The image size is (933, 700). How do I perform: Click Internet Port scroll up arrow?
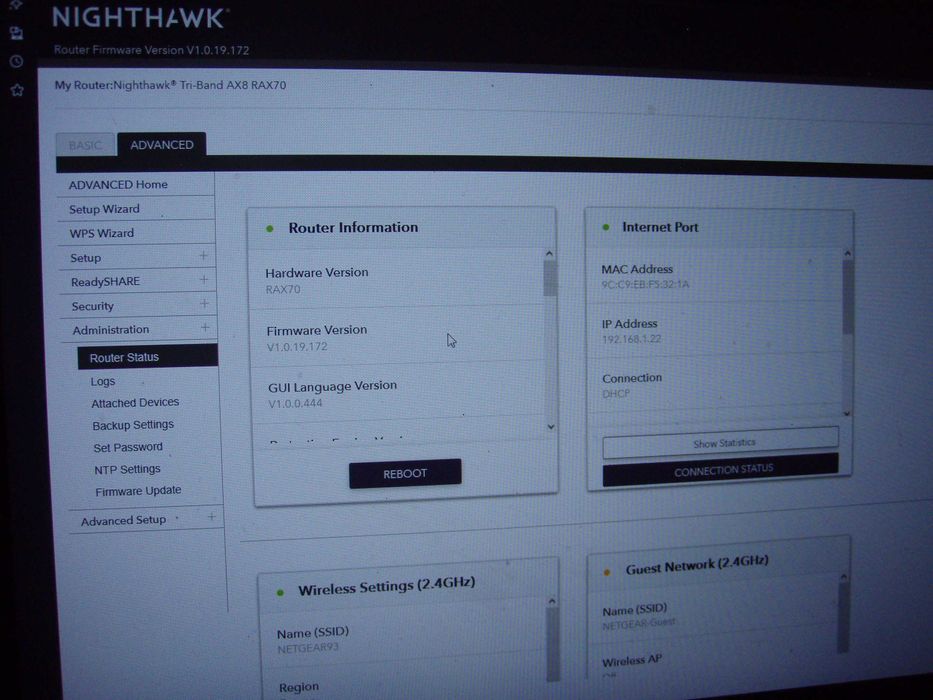[847, 254]
